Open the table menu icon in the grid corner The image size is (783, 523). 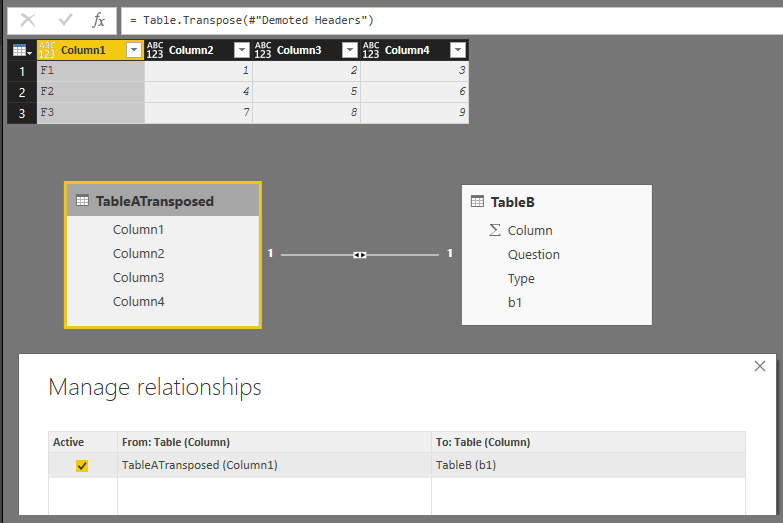(22, 50)
